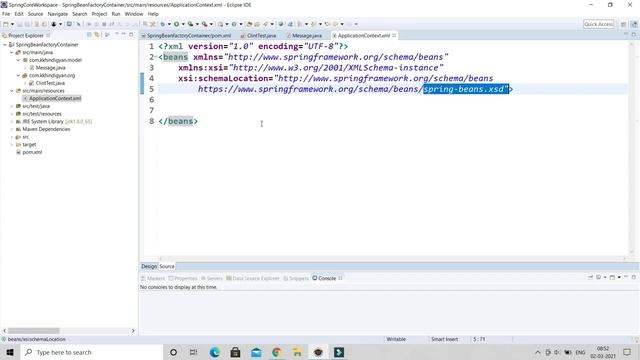Open Microsoft Edge from the taskbar
The image size is (640, 360).
click(215, 352)
